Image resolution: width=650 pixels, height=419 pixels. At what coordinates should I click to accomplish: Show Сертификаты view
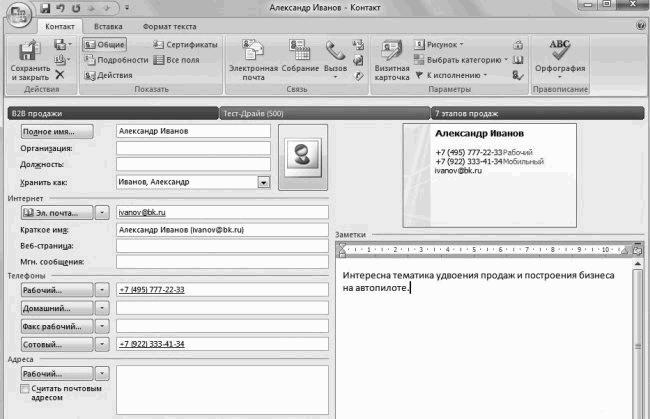click(x=185, y=44)
